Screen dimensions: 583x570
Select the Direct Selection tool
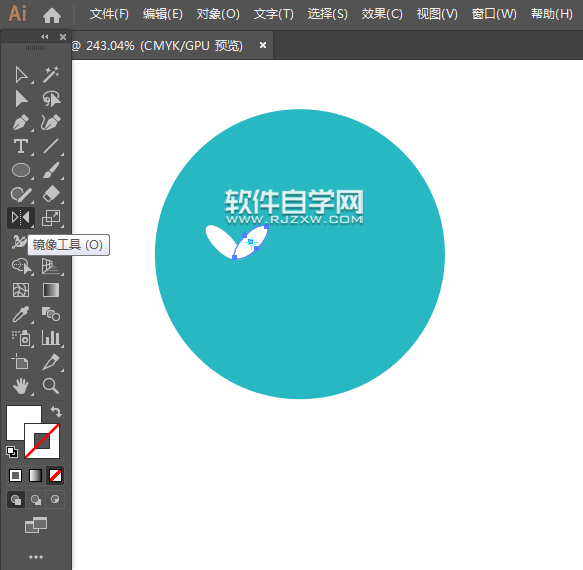click(21, 99)
